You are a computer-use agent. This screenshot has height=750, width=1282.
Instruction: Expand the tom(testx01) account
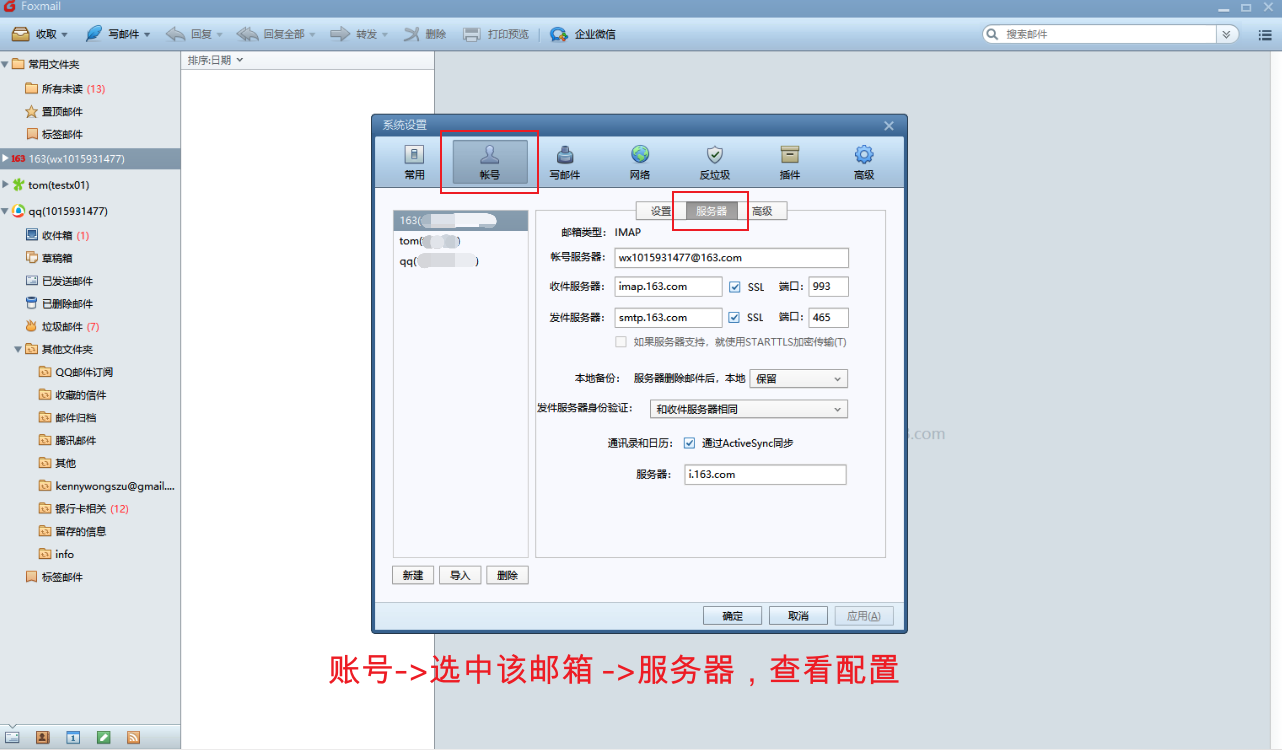point(5,185)
